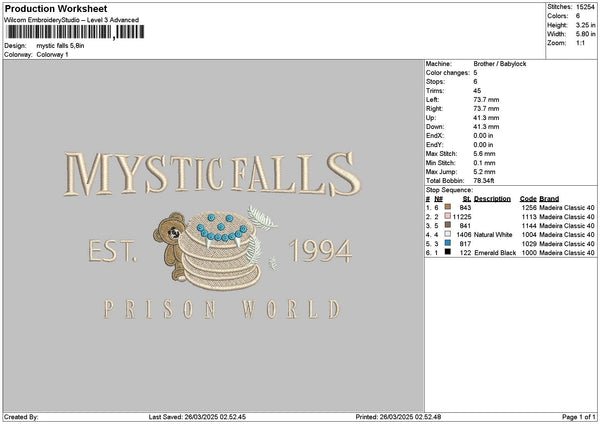This screenshot has width=600, height=424.
Task: Click the Stitches value '15254'
Action: pyautogui.click(x=585, y=7)
